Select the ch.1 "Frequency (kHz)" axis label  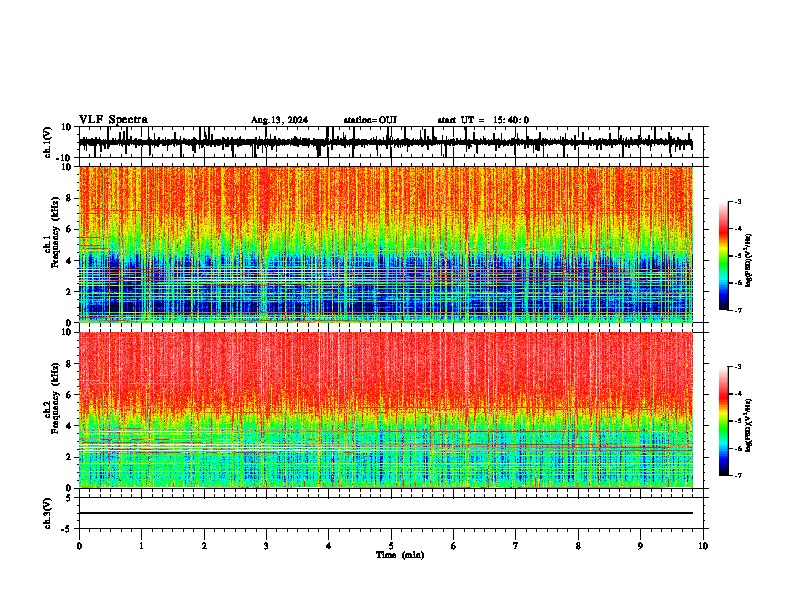(55, 233)
